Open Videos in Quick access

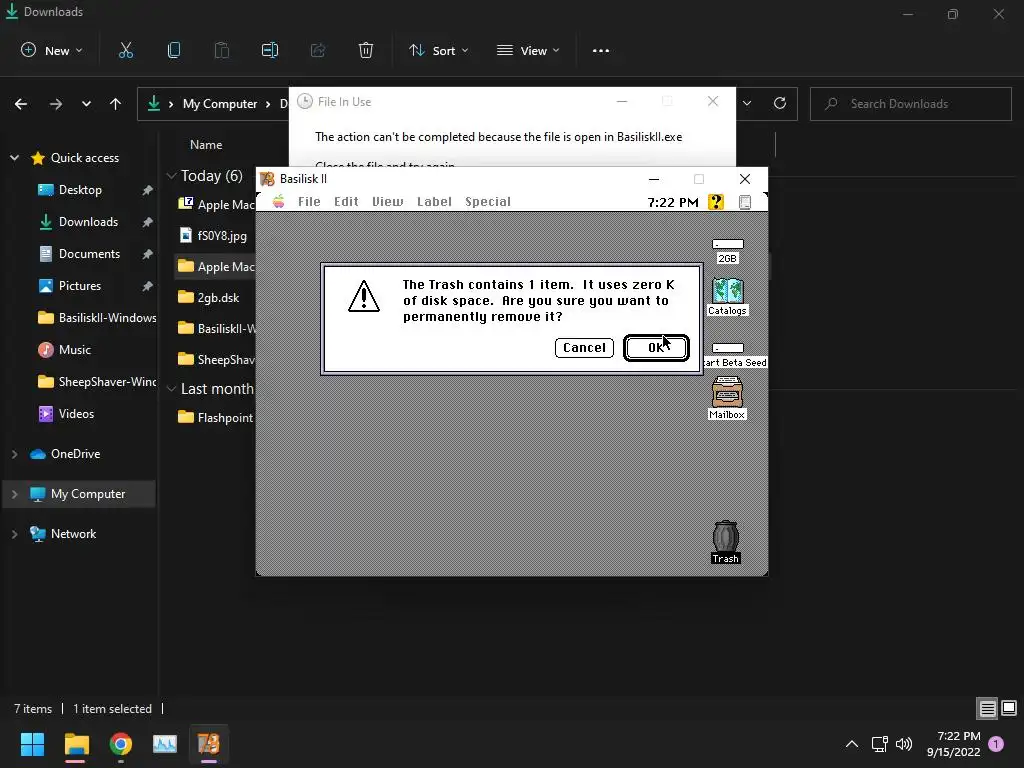pyautogui.click(x=76, y=414)
